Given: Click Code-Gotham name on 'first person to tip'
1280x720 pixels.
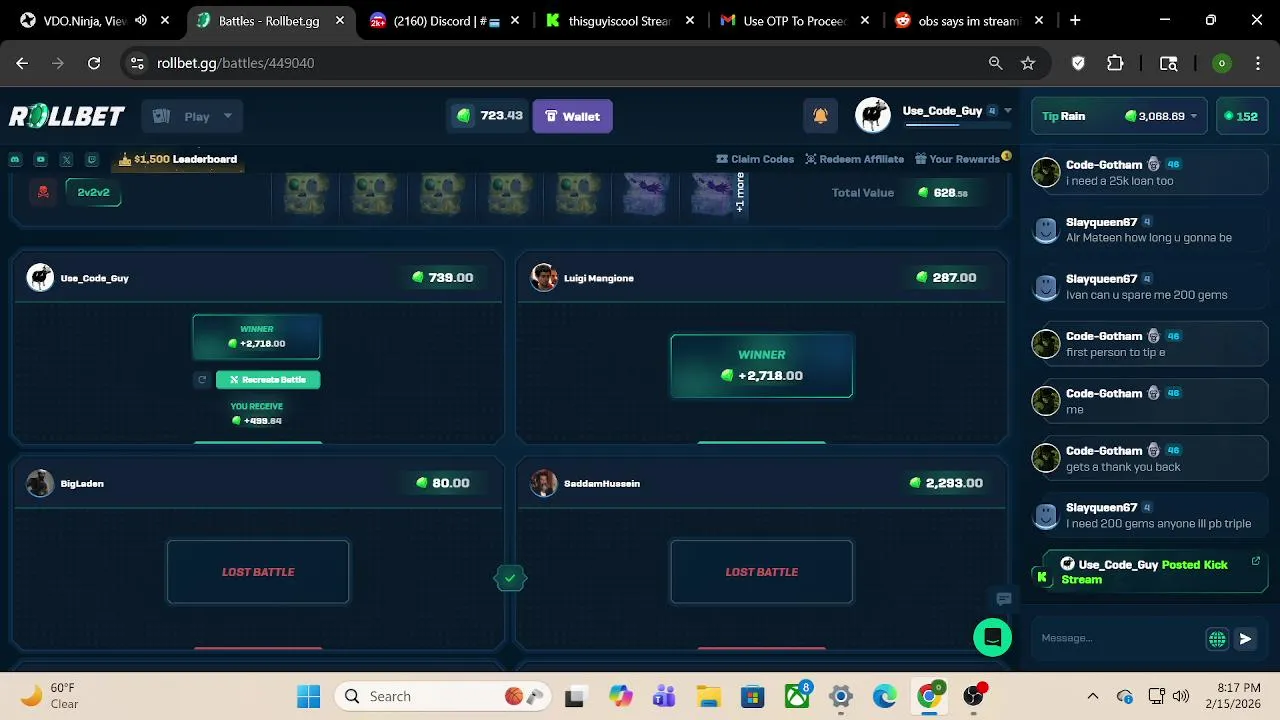Looking at the screenshot, I should [x=1103, y=336].
